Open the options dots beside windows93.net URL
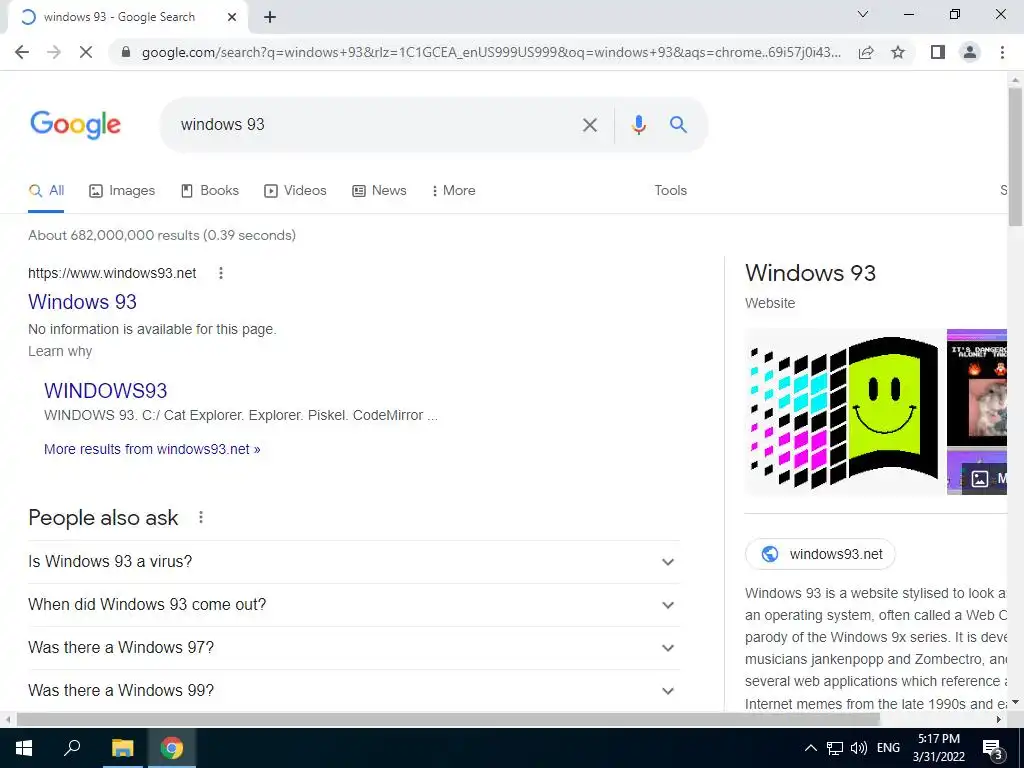This screenshot has height=768, width=1024. (221, 273)
